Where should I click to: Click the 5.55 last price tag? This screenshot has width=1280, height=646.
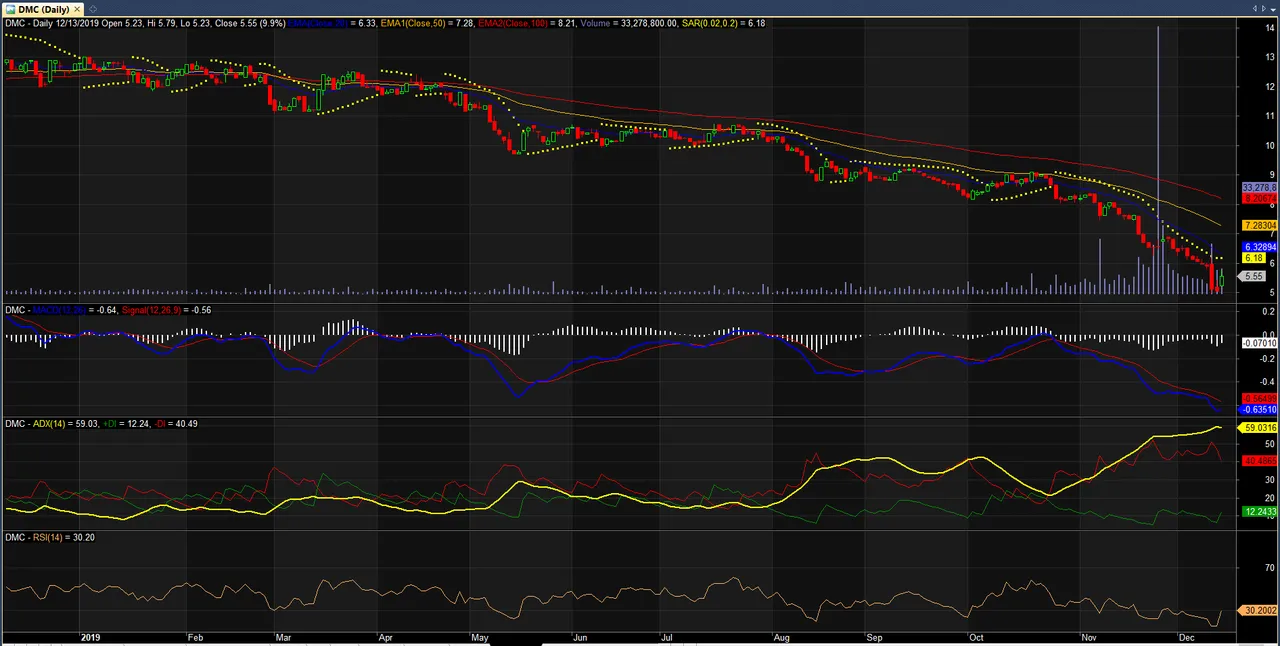[1254, 276]
